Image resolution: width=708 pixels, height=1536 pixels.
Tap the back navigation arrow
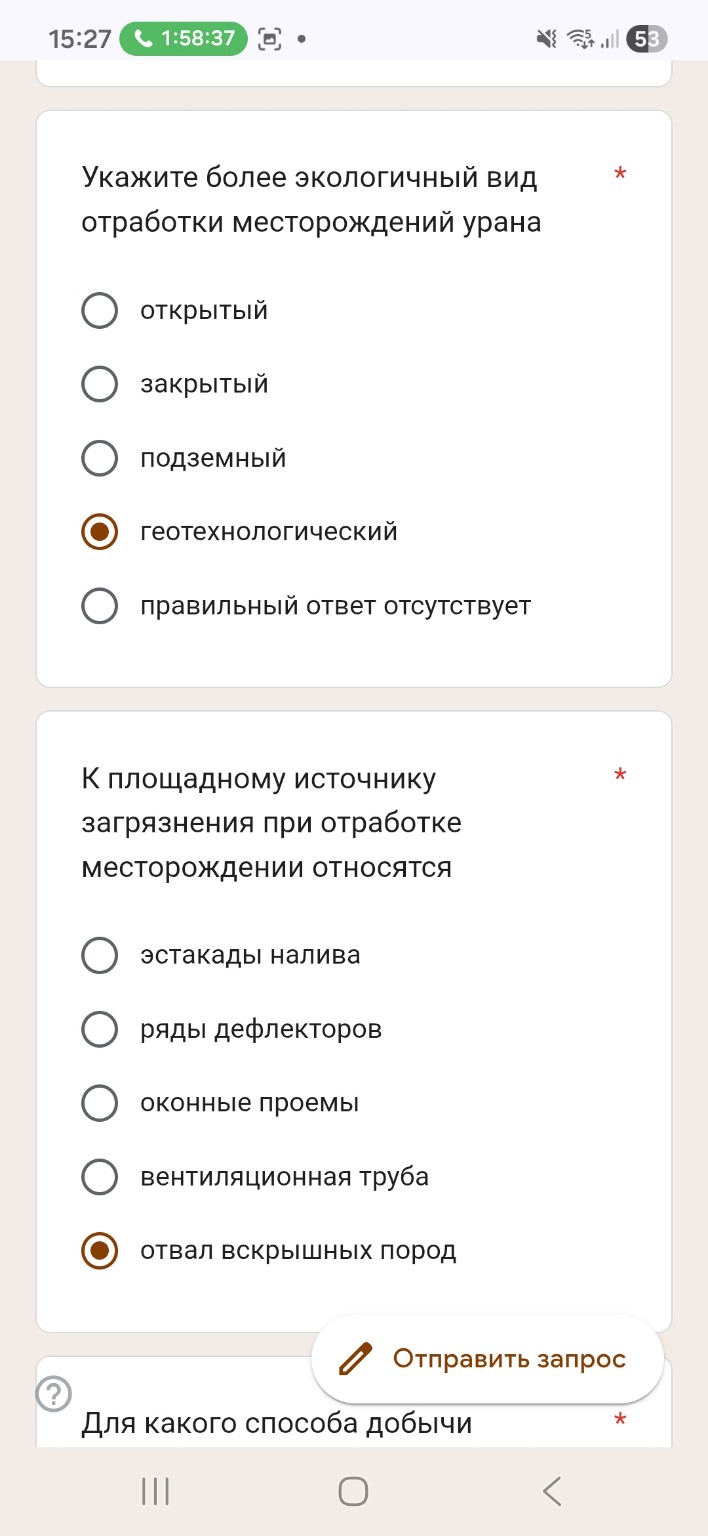(551, 1491)
